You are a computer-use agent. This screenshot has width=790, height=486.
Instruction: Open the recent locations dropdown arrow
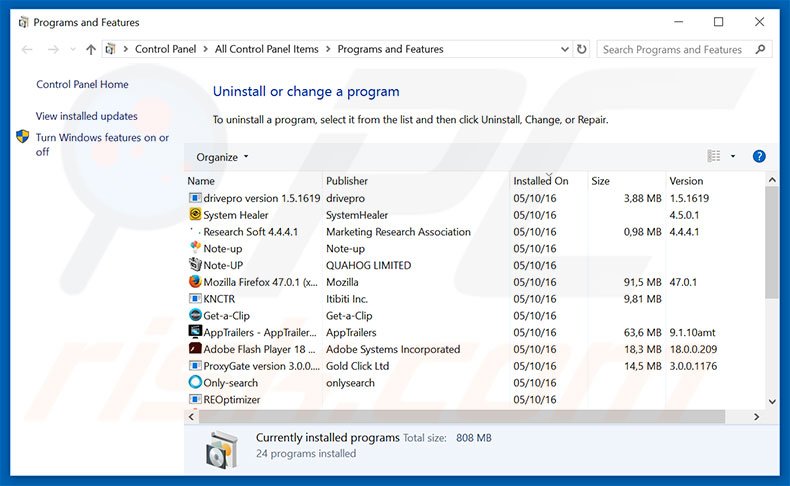(x=73, y=49)
